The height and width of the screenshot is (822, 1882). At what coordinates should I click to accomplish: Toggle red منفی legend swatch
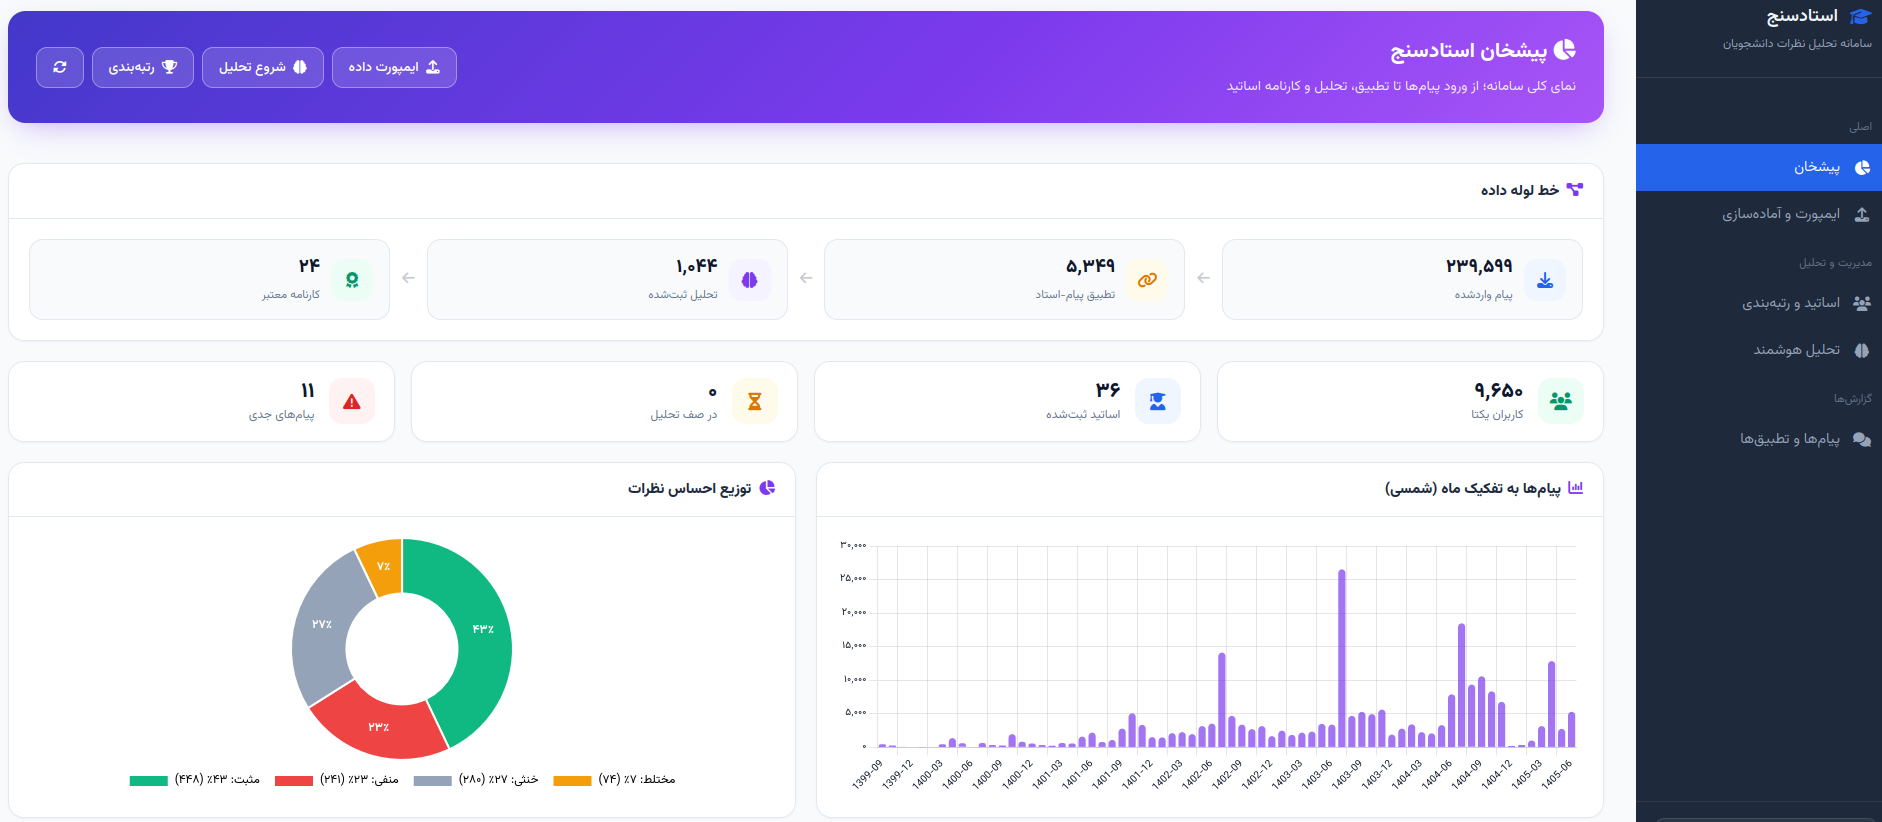[294, 781]
